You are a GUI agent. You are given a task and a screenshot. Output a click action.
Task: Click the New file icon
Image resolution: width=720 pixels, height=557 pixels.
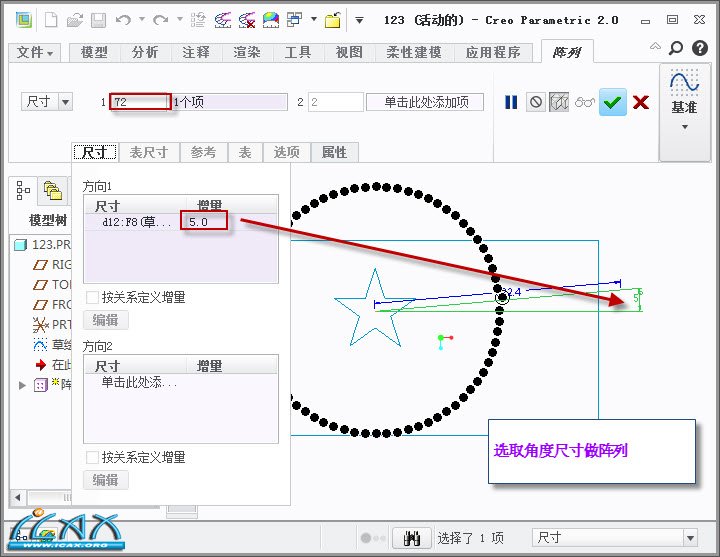(x=51, y=20)
